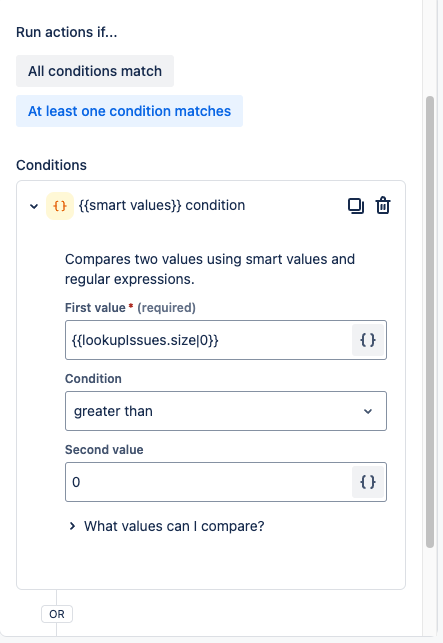Click the orange smart values condition icon

click(x=60, y=206)
